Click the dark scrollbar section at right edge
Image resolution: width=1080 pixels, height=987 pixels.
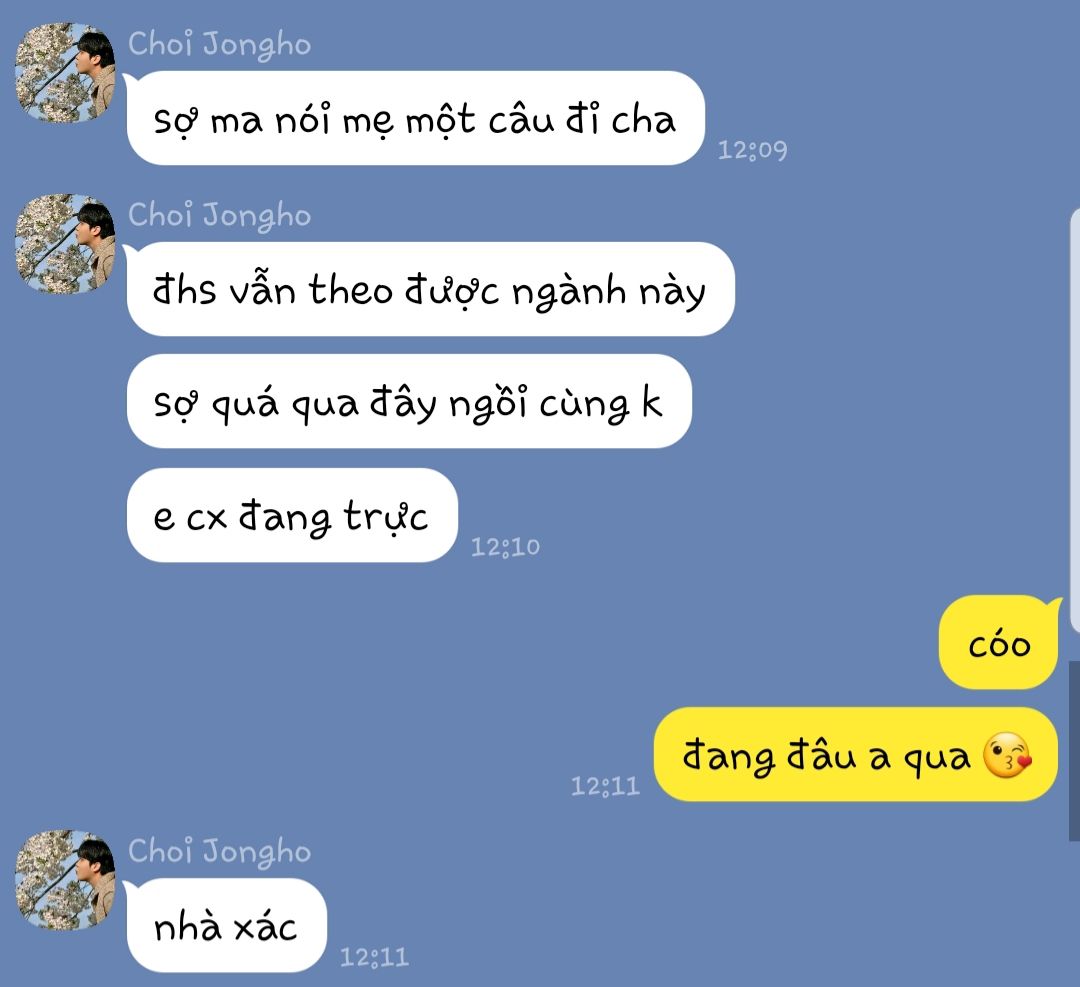pyautogui.click(x=1074, y=751)
